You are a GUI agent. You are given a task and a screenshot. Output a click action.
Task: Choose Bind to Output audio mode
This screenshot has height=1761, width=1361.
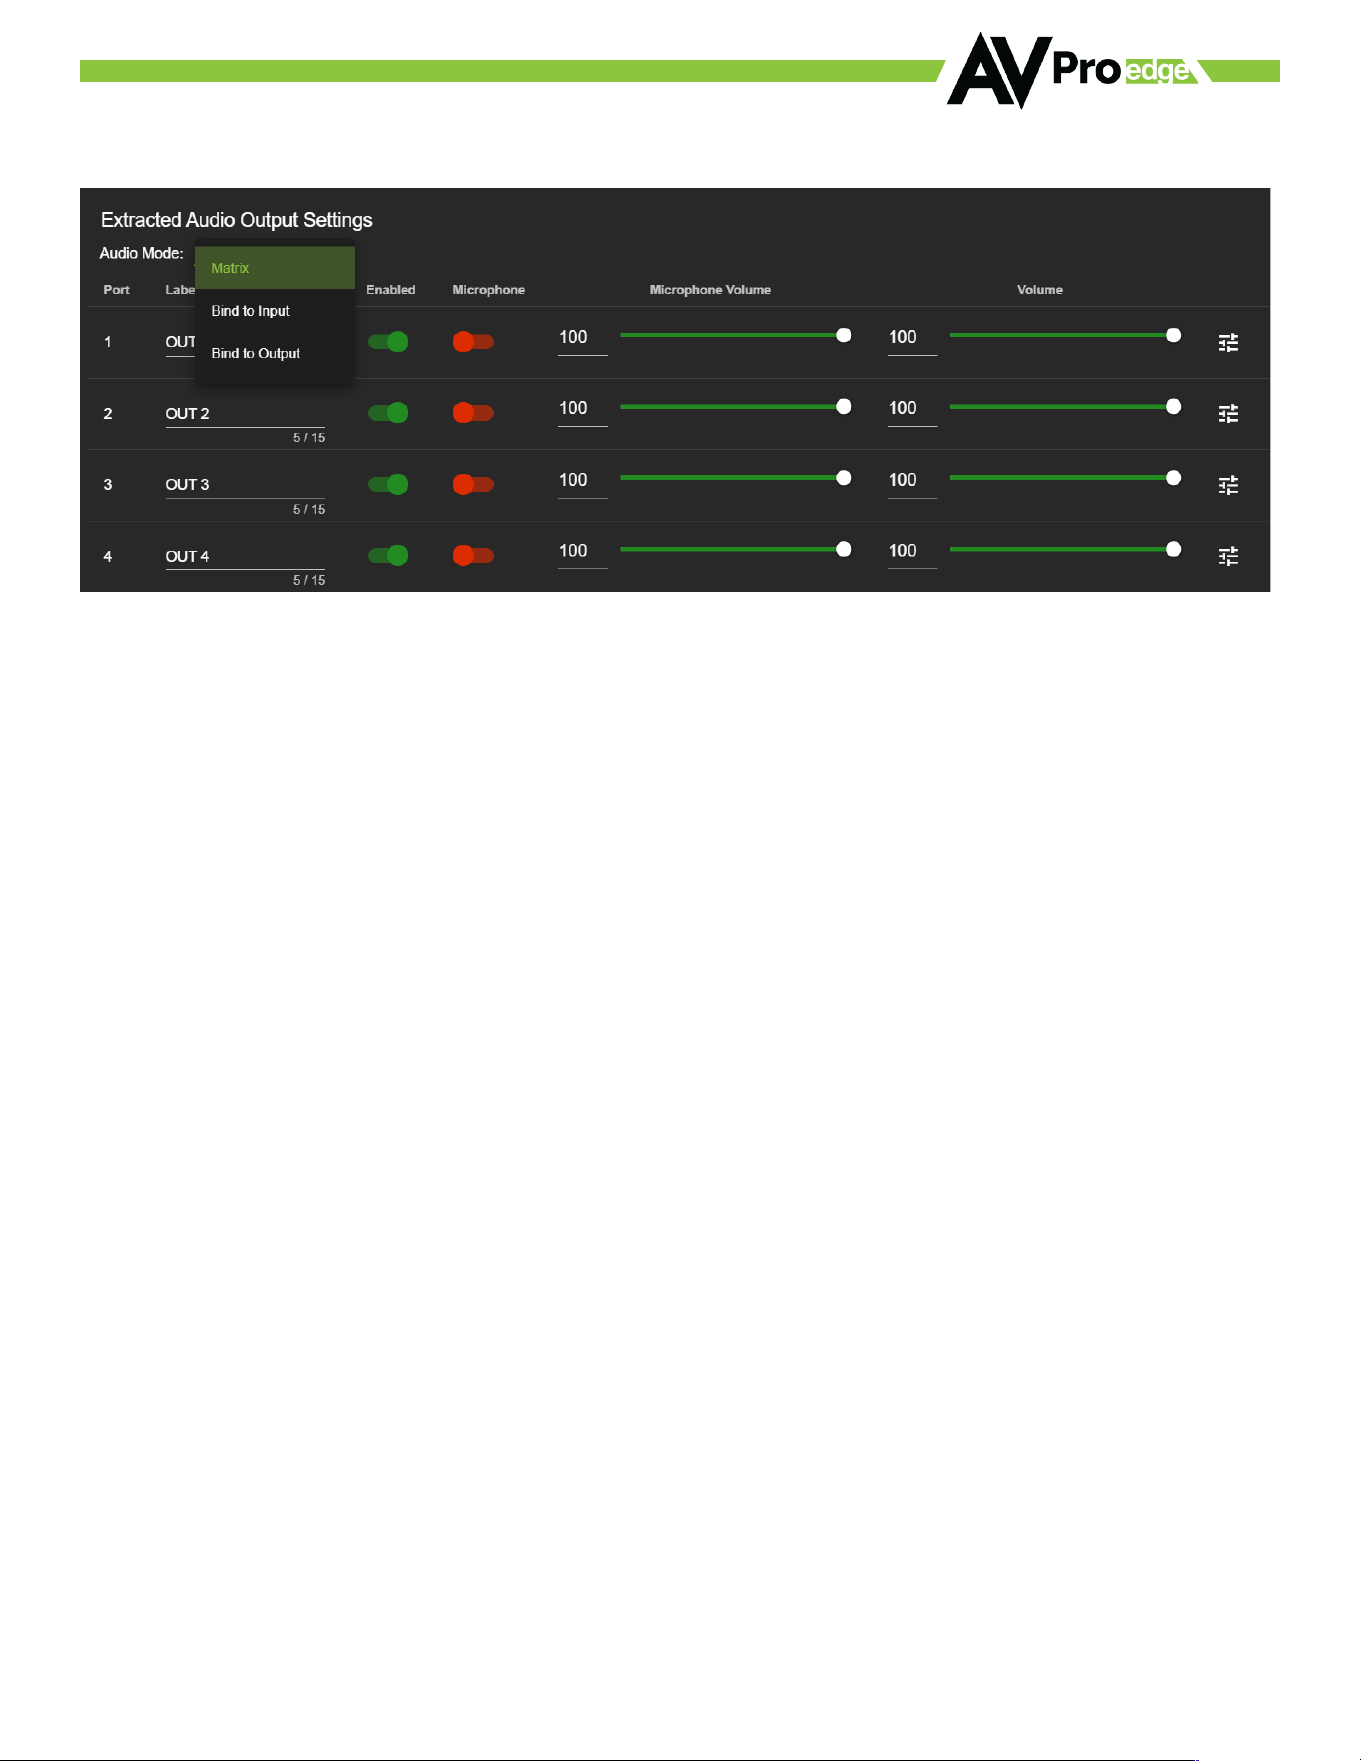[275, 353]
